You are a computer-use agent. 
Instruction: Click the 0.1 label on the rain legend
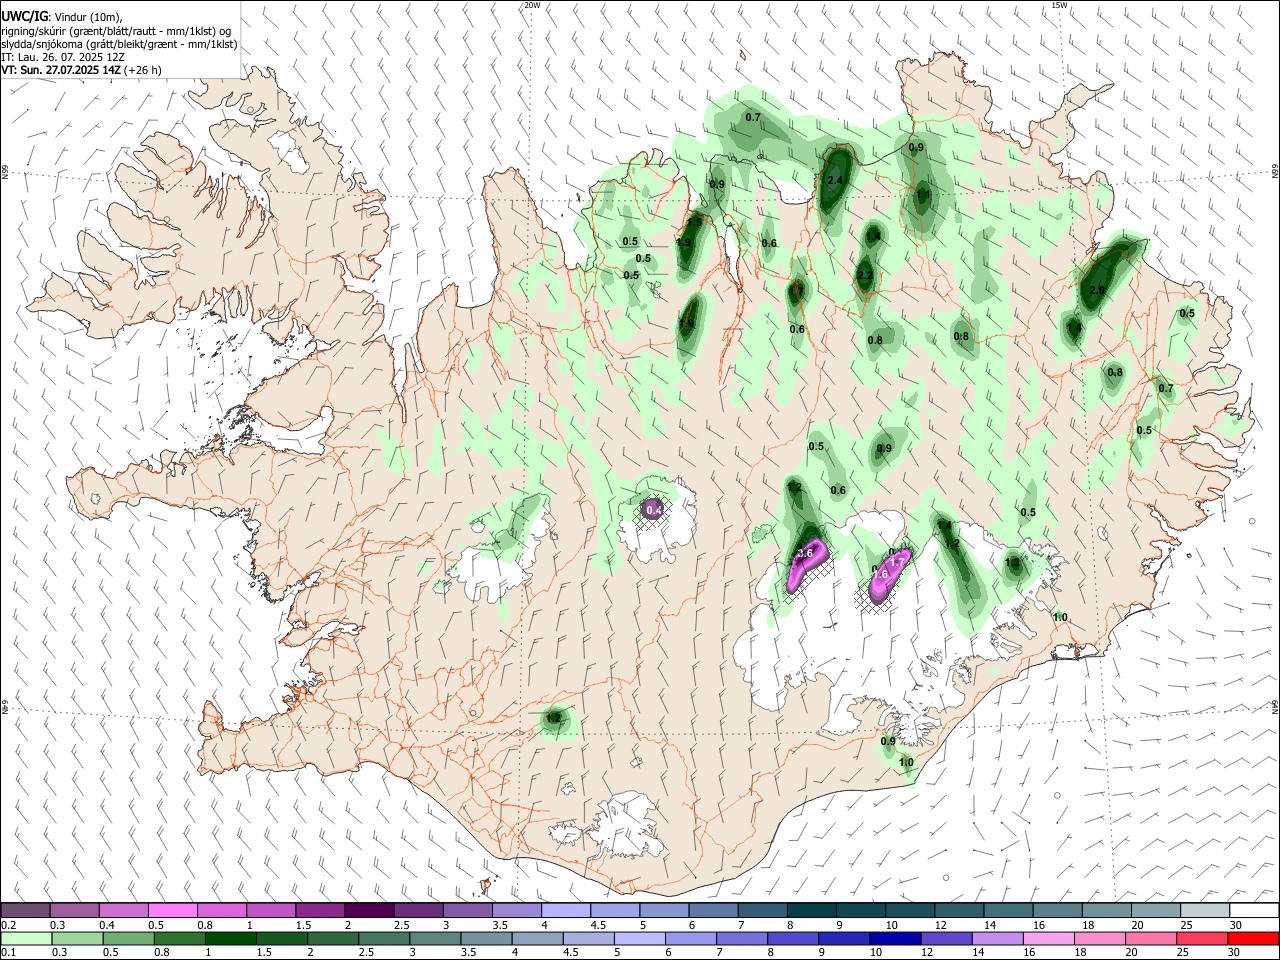[x=8, y=953]
